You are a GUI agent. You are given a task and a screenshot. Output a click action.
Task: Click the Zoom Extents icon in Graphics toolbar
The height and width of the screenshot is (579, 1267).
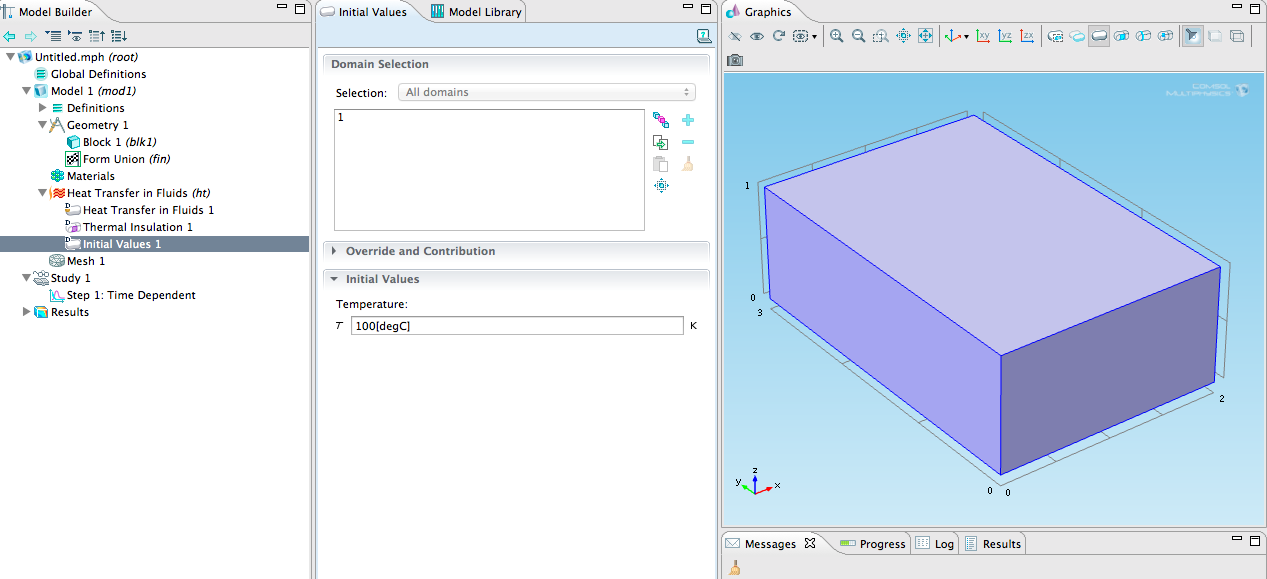925,36
